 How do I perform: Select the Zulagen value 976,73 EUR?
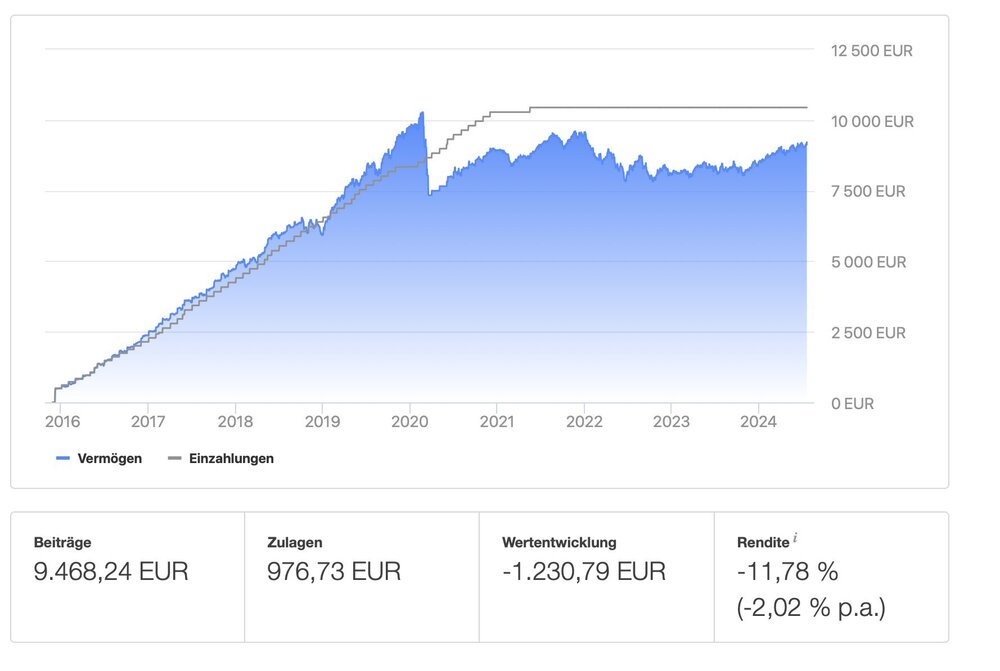coord(334,572)
